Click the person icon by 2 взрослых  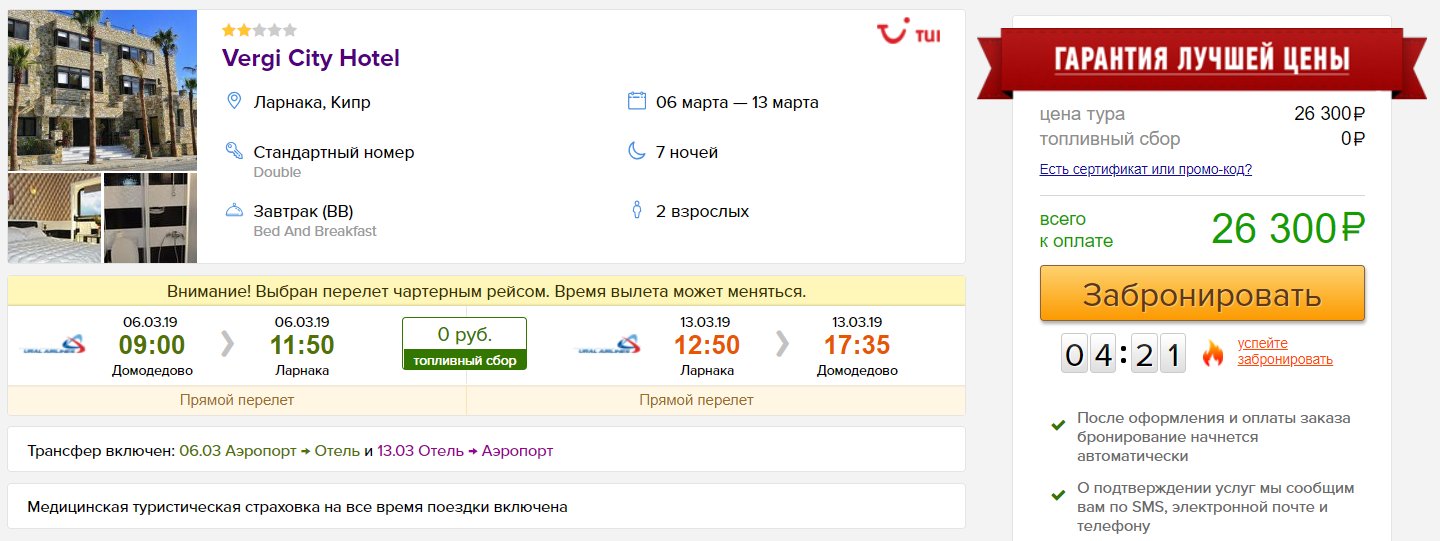click(x=636, y=211)
